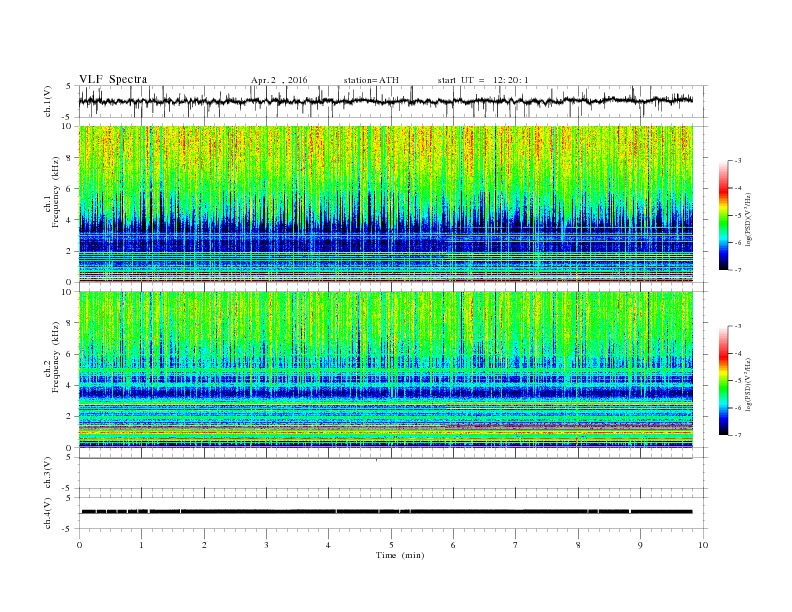Image resolution: width=792 pixels, height=612 pixels.
Task: Click the time axis tick label '0'
Action: (79, 545)
